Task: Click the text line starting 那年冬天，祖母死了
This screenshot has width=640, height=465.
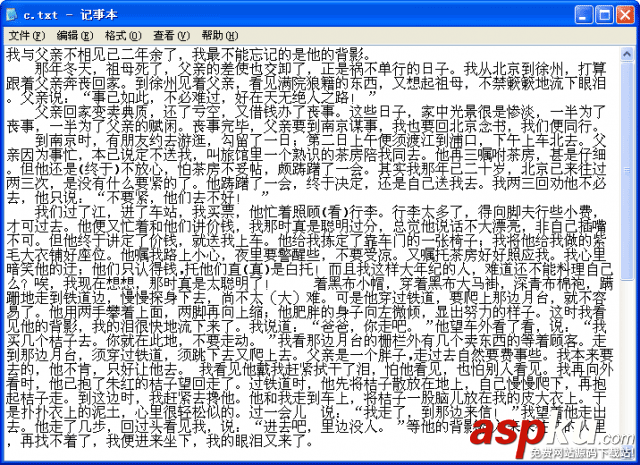Action: tap(320, 69)
